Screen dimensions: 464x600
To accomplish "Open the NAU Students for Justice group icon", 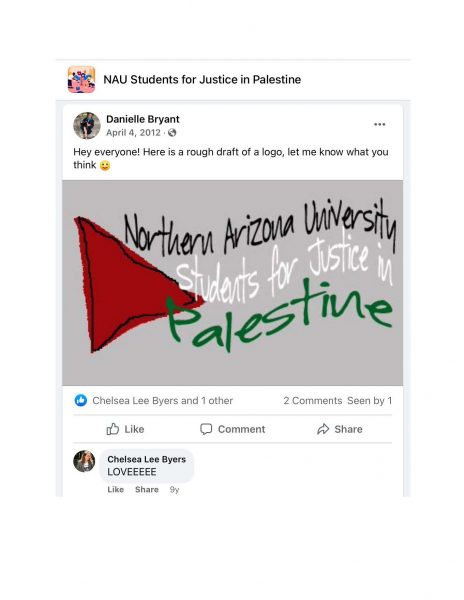I will coord(81,79).
